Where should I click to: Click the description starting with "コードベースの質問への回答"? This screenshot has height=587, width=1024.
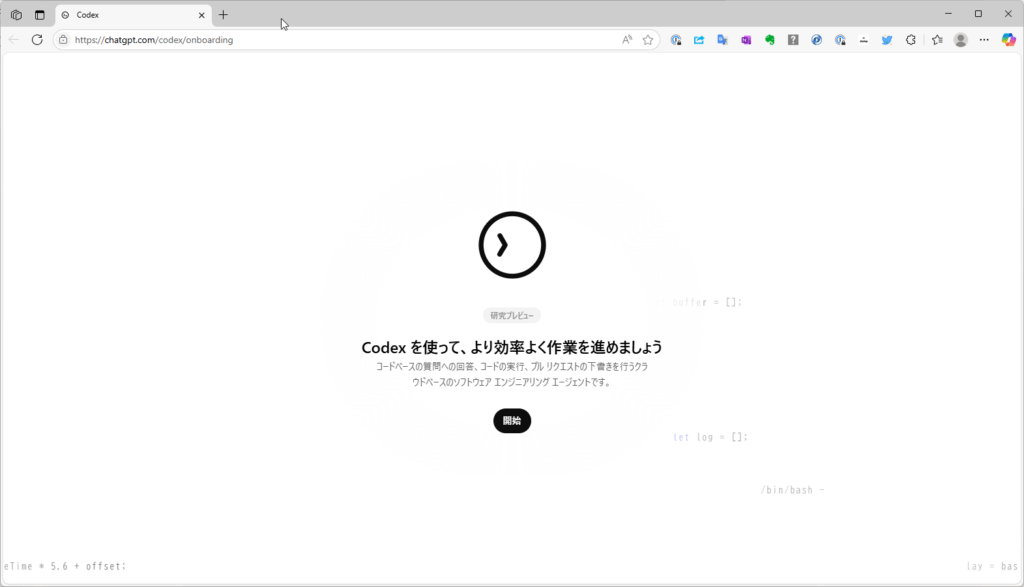click(512, 374)
